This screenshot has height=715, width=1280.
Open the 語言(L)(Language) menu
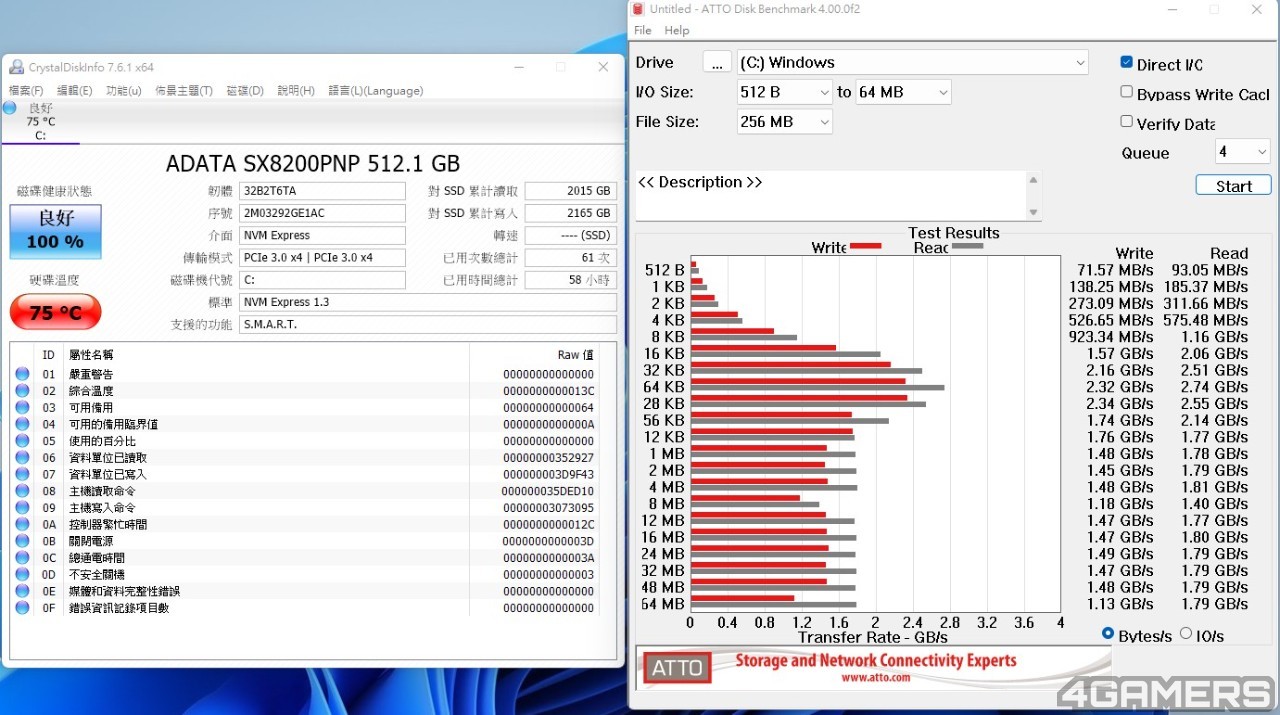pos(375,91)
